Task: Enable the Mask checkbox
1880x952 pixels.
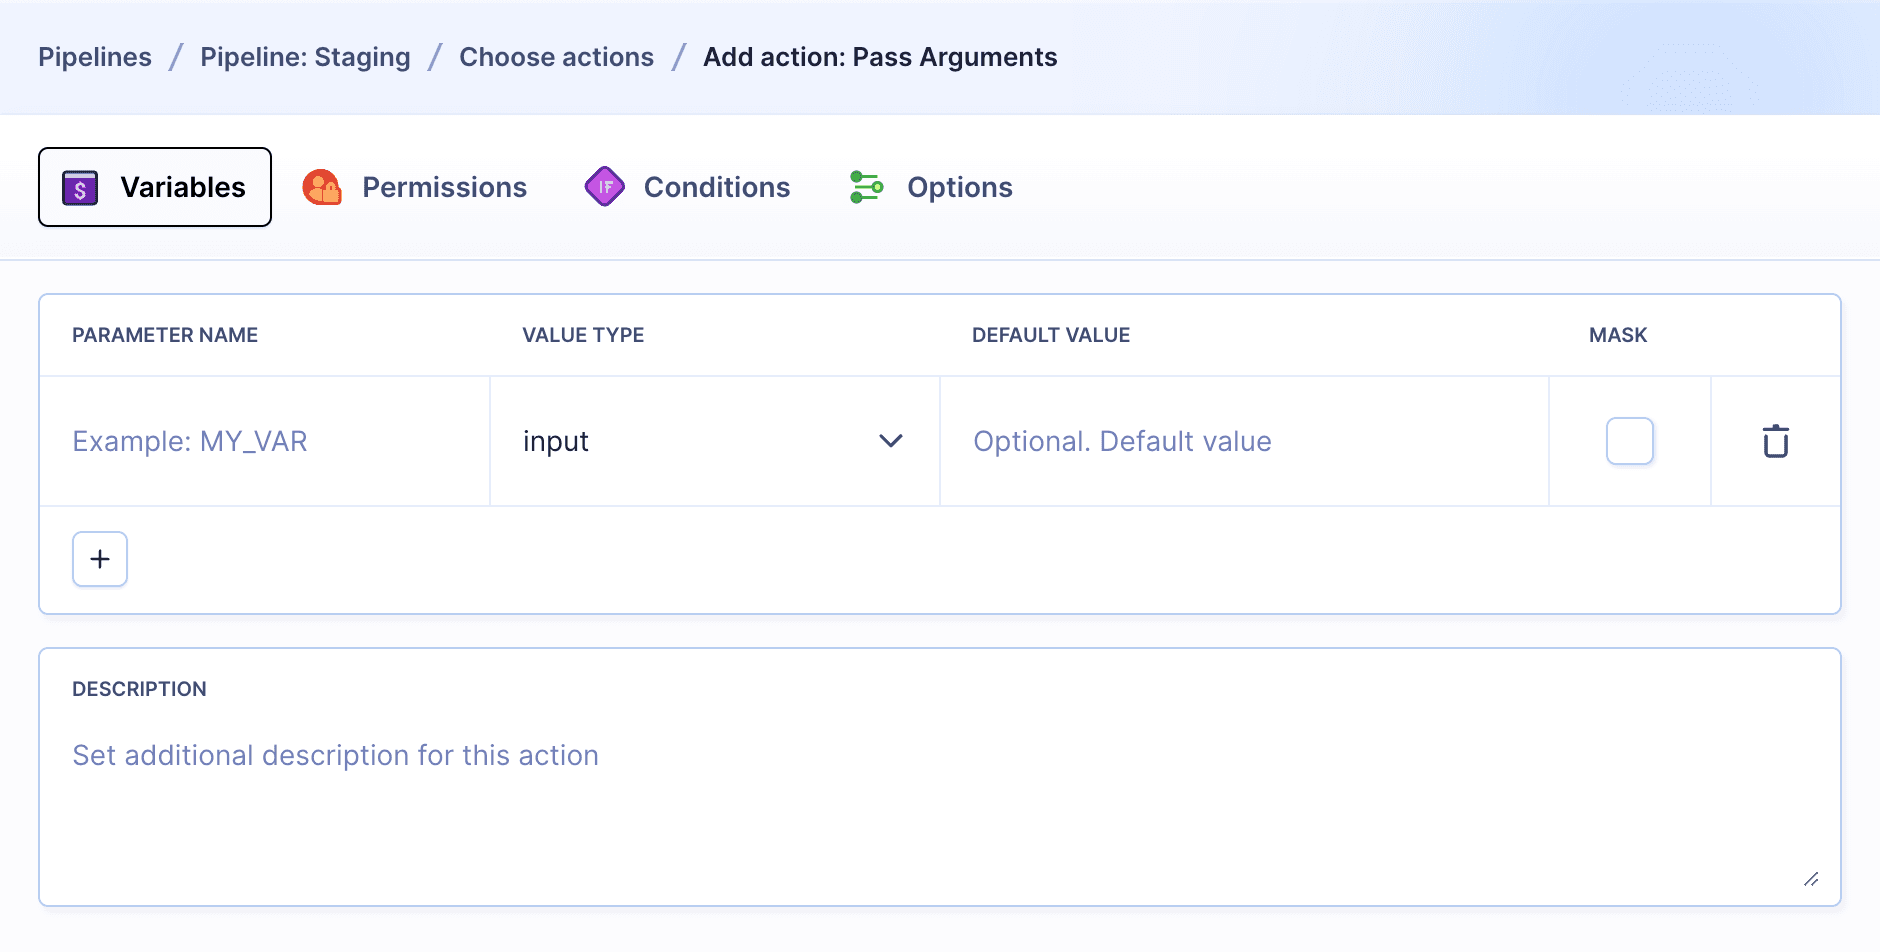Action: tap(1629, 441)
